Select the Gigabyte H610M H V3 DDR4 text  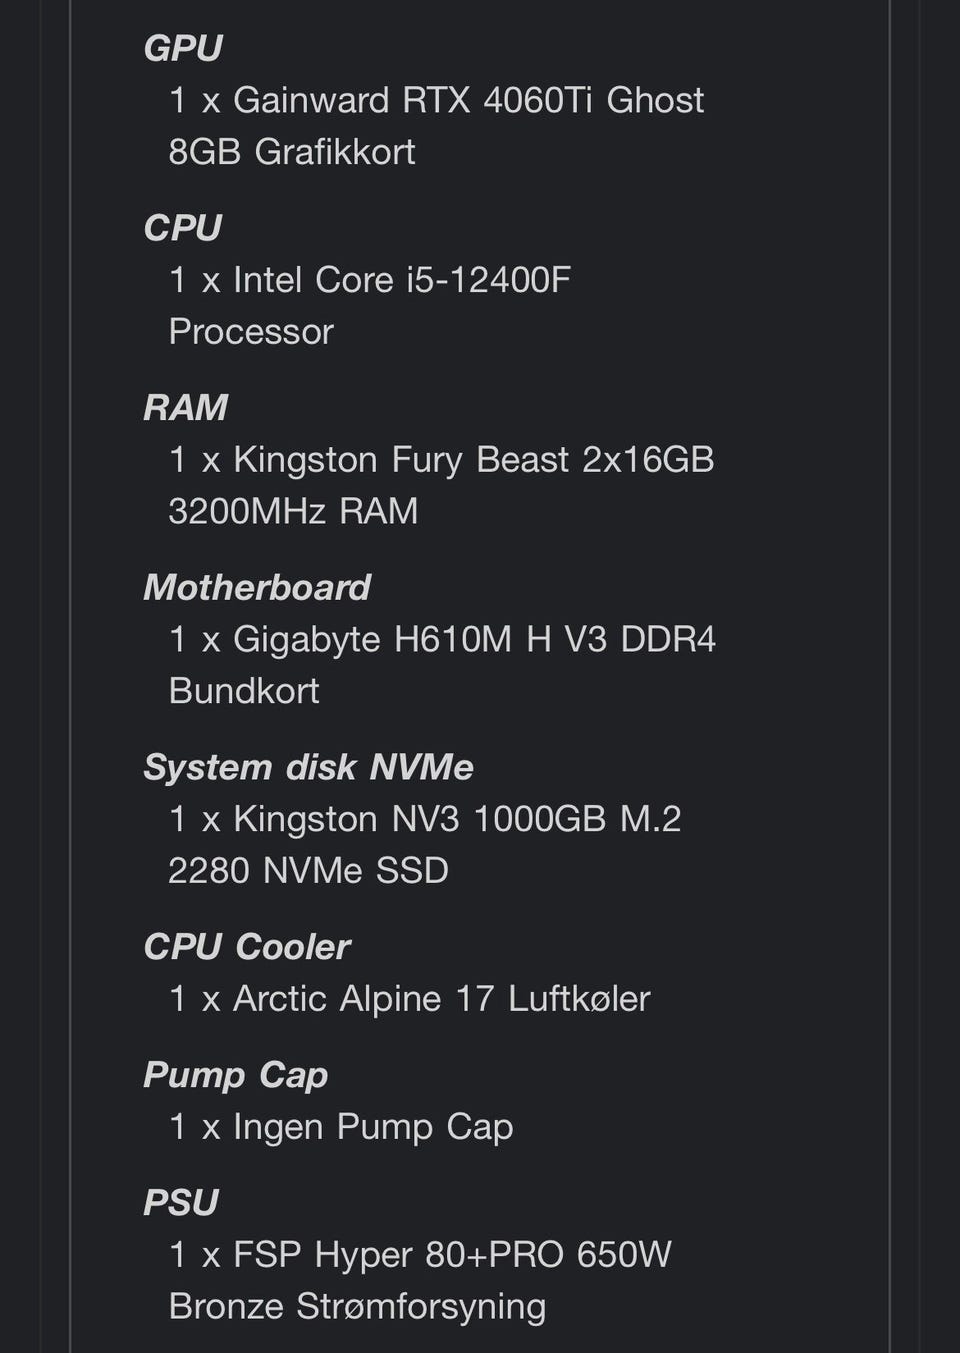pos(474,640)
